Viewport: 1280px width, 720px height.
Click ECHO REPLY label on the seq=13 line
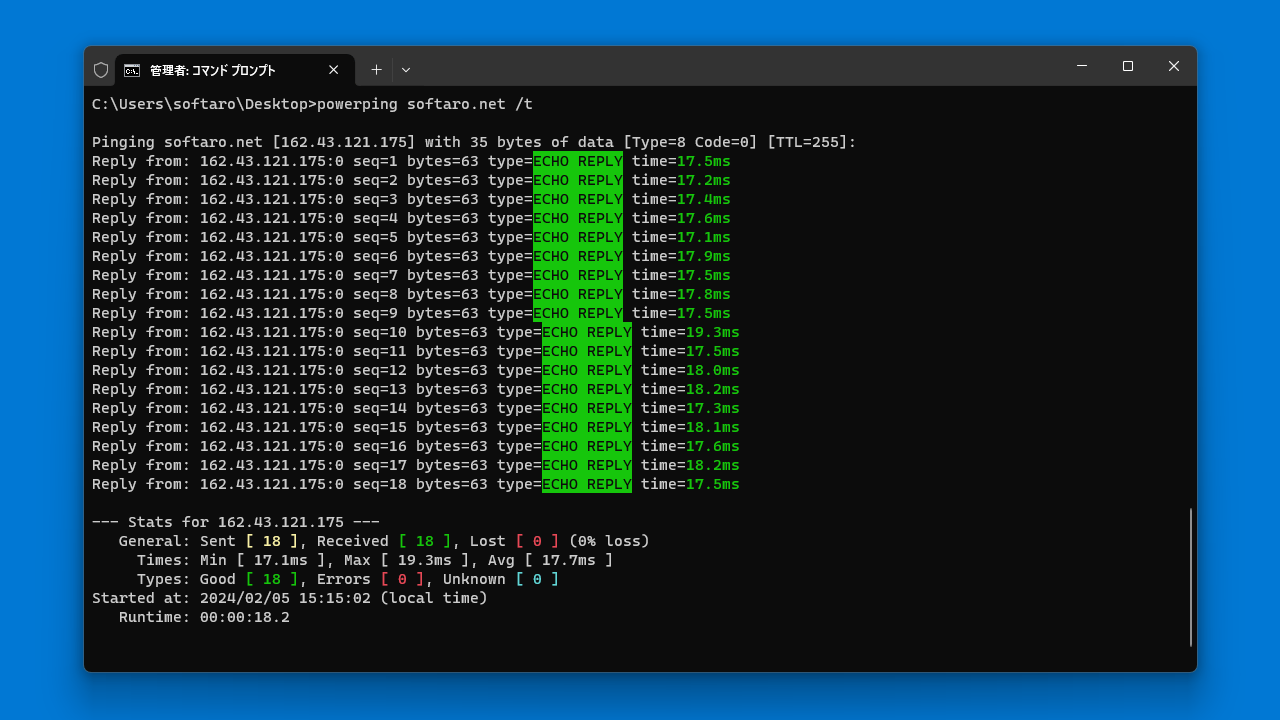coord(587,389)
